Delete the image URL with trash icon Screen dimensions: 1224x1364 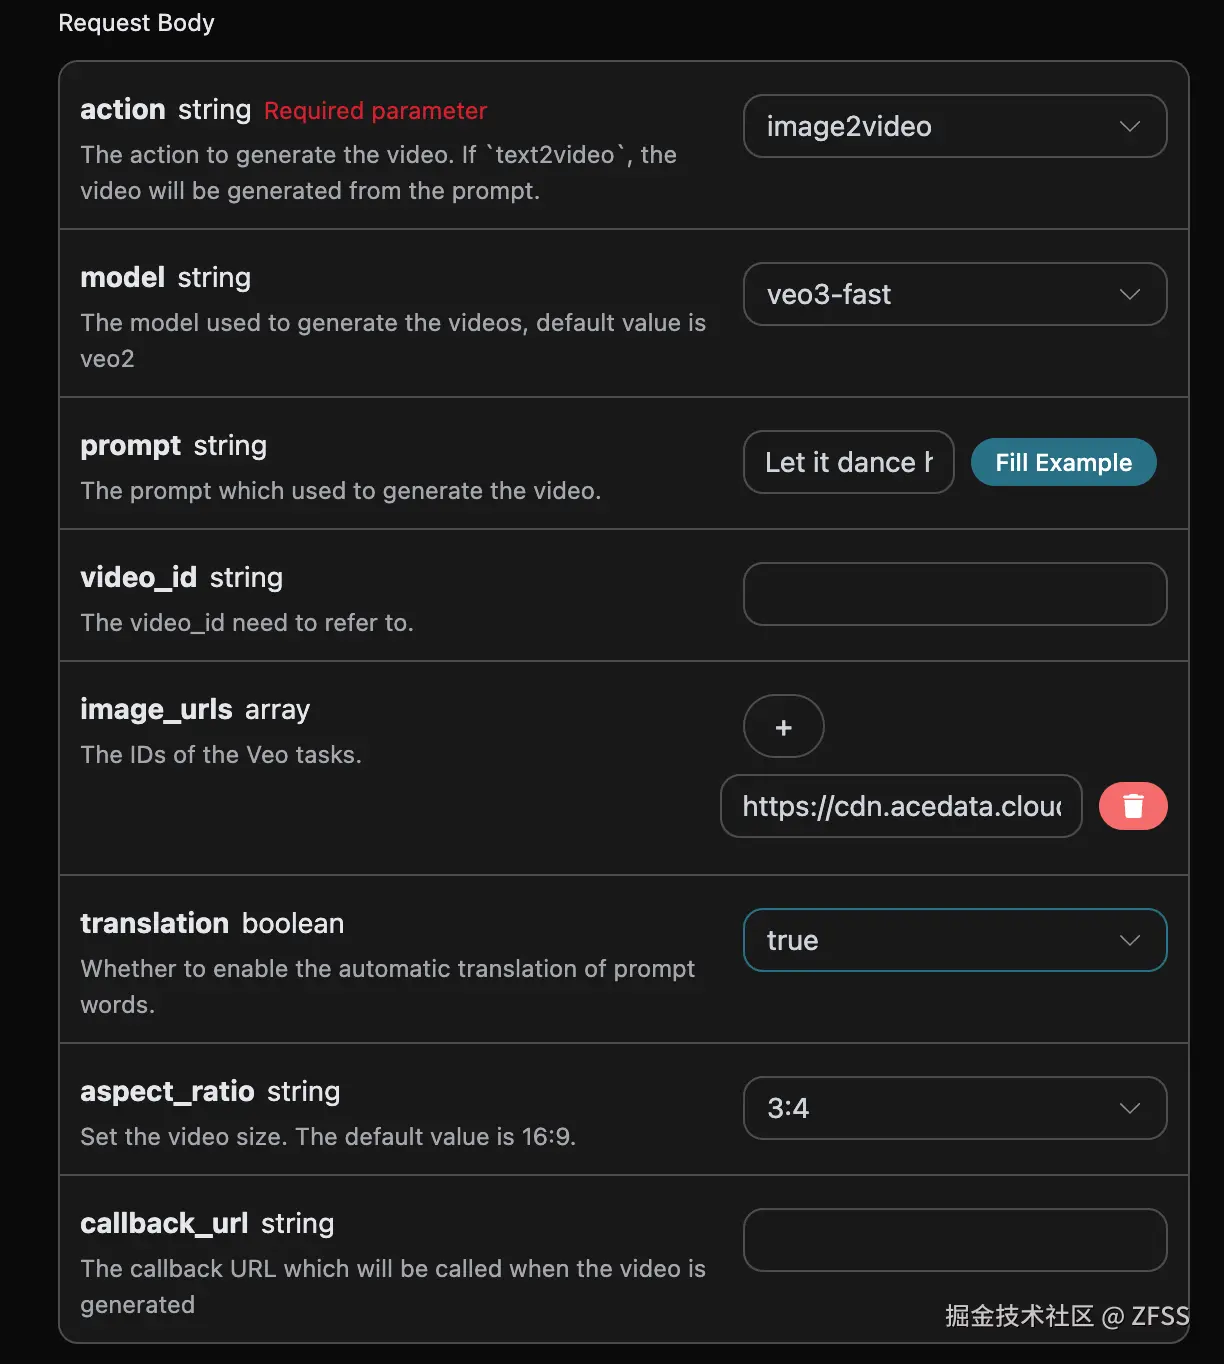tap(1132, 806)
